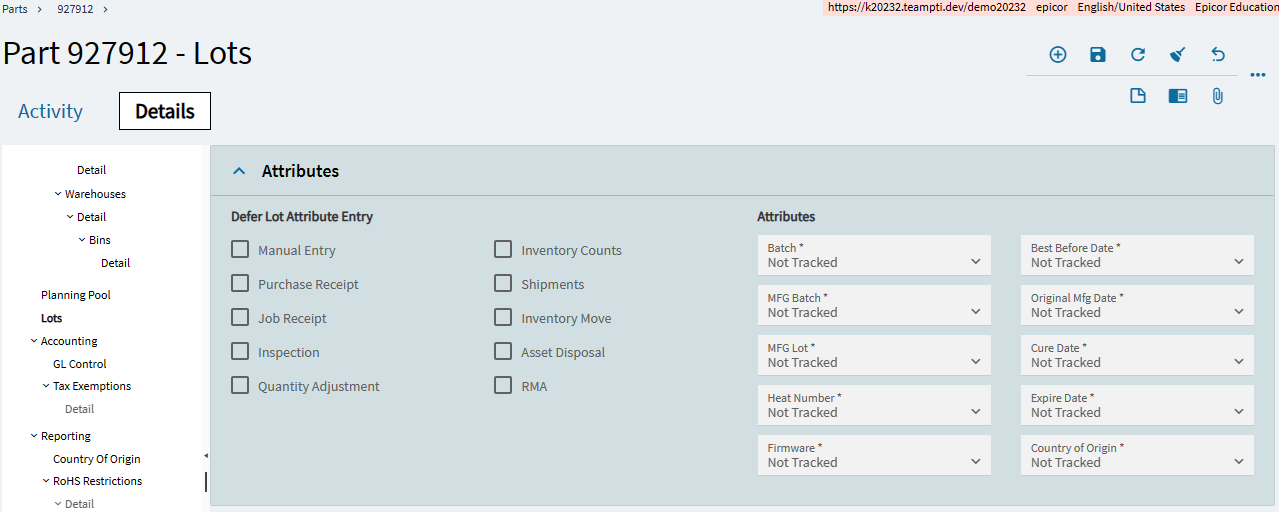Enable the Manual Entry checkbox

coord(240,250)
